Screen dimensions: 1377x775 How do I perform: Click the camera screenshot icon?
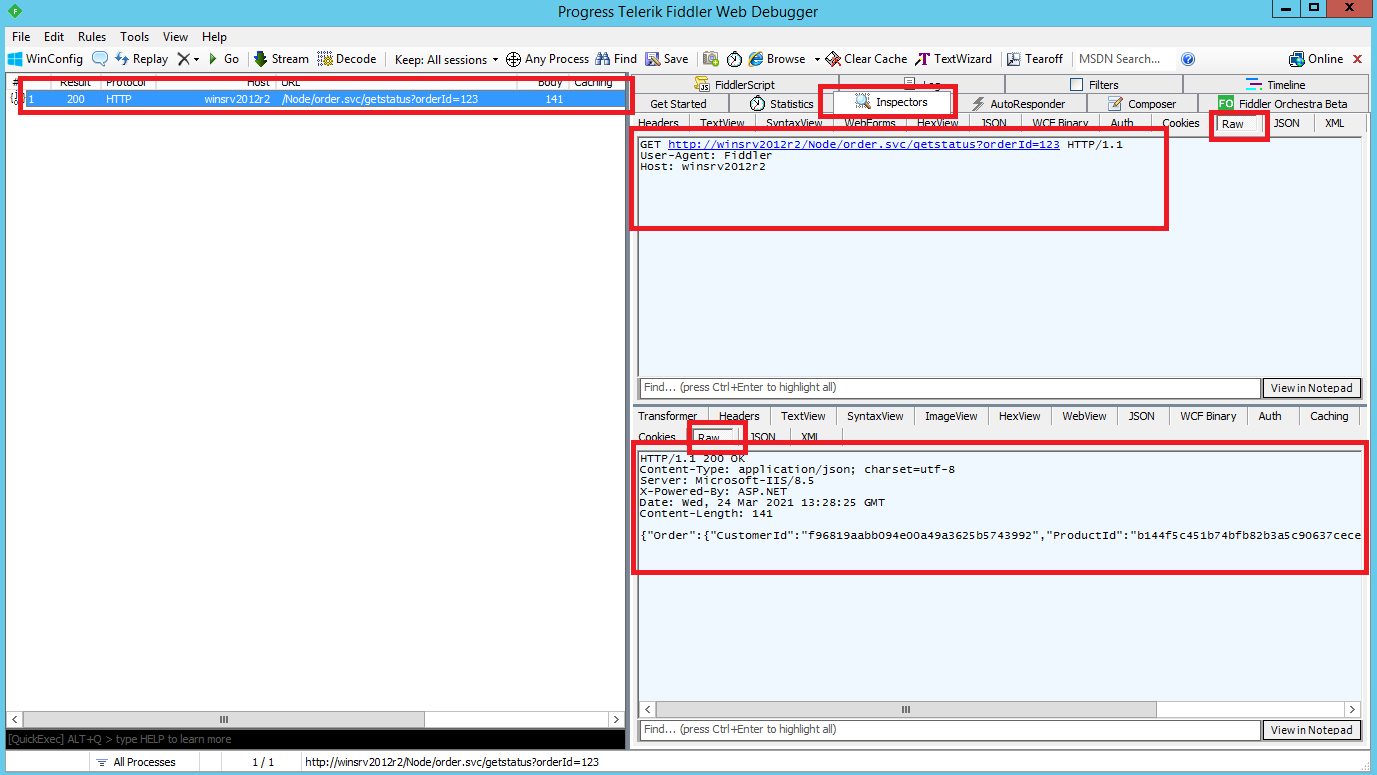point(711,59)
